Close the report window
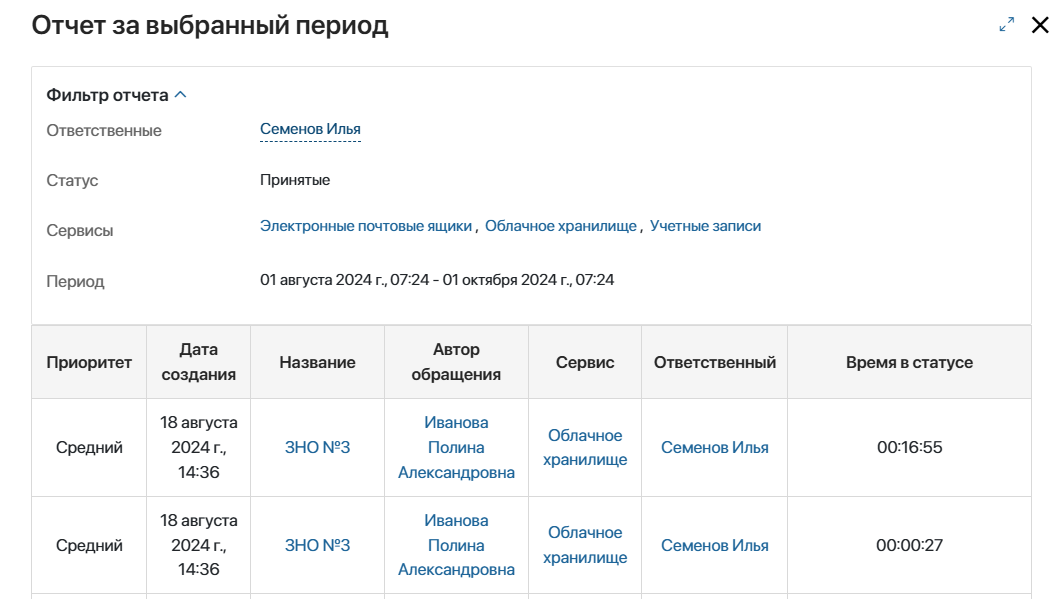 point(1039,25)
